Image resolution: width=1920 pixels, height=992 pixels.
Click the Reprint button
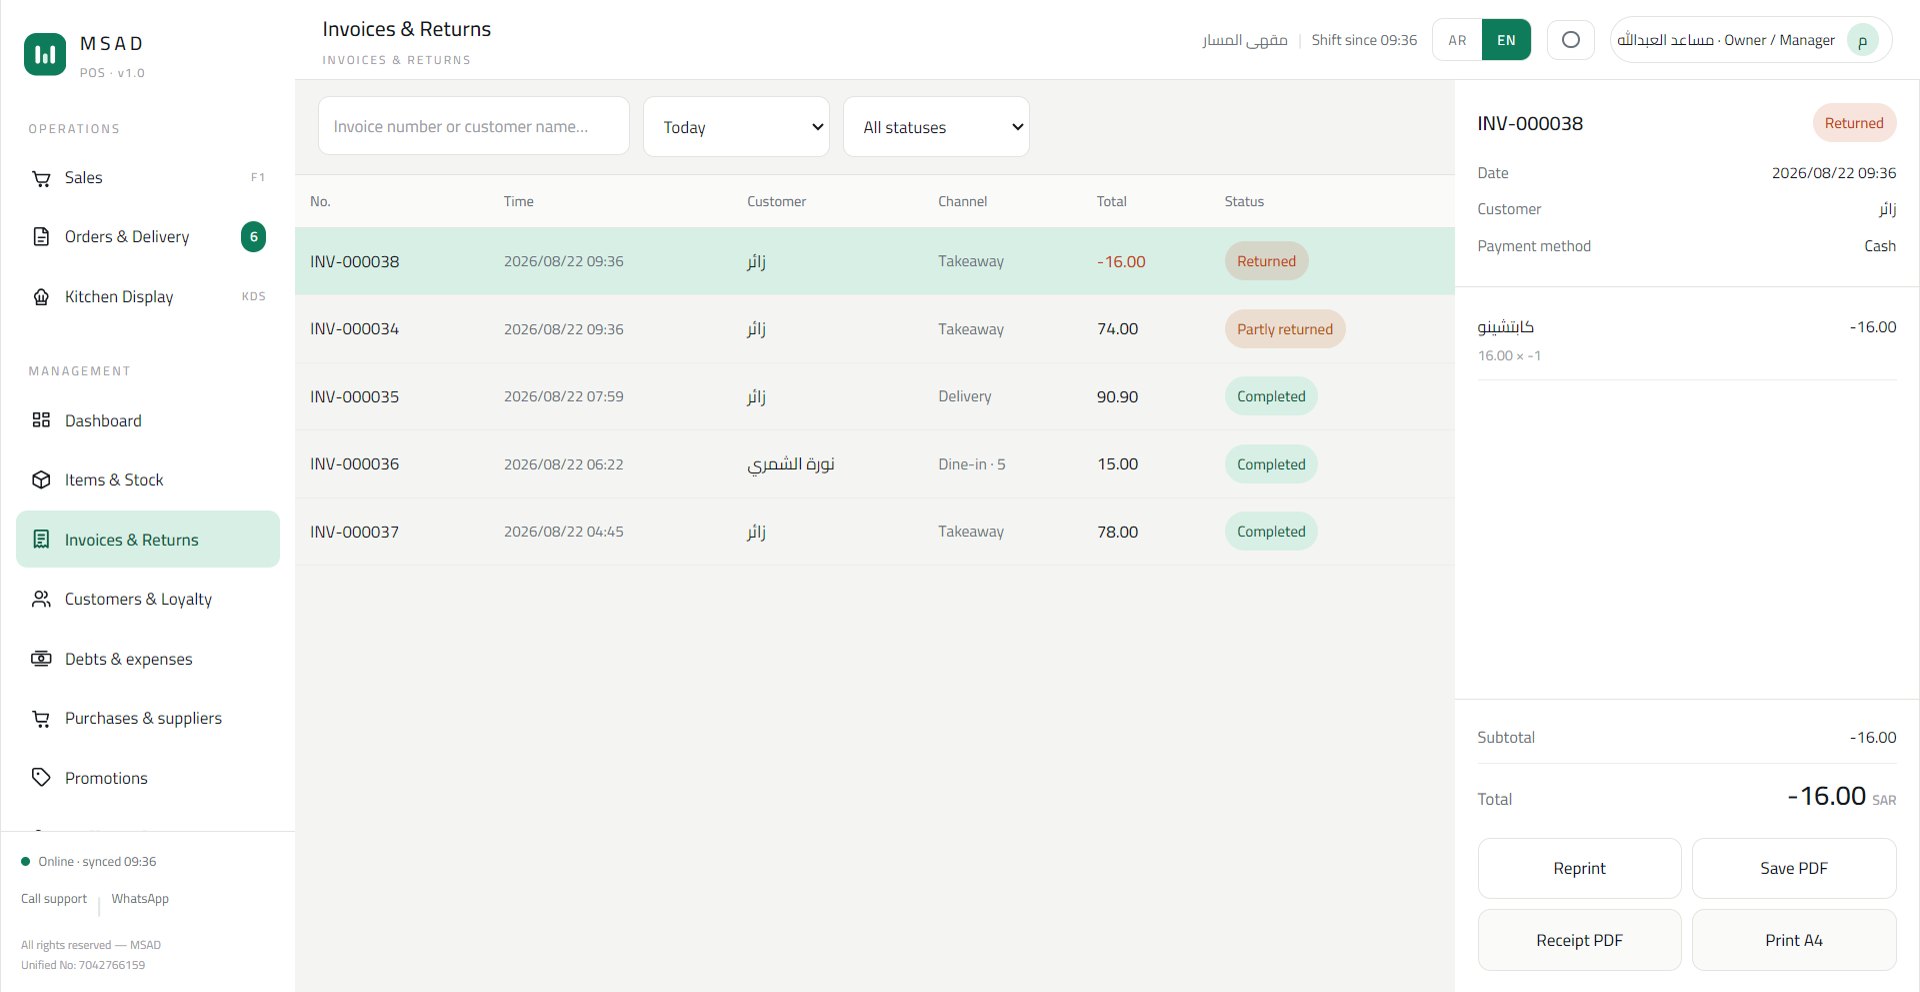(1579, 868)
